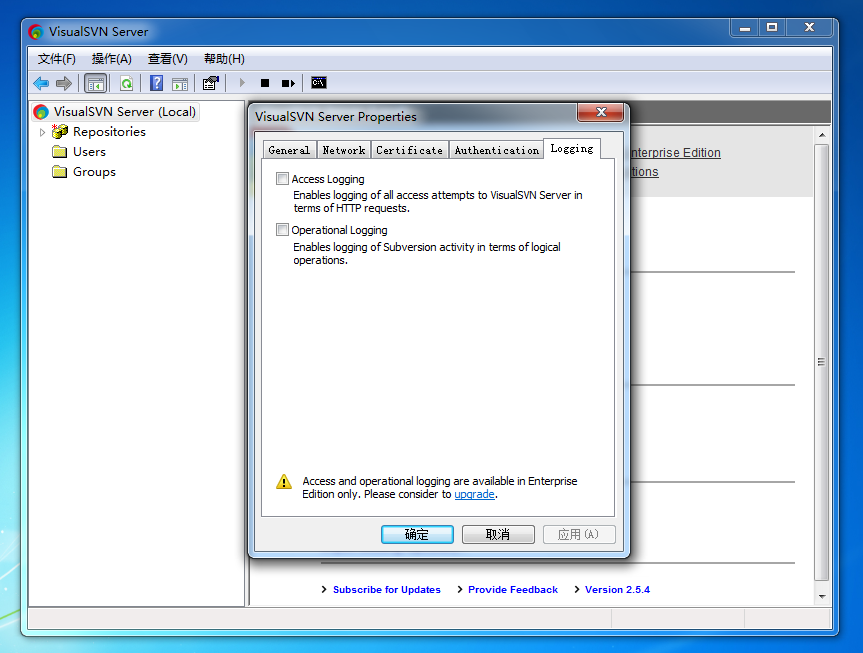This screenshot has width=863, height=653.
Task: Switch to the Network tab
Action: point(343,150)
